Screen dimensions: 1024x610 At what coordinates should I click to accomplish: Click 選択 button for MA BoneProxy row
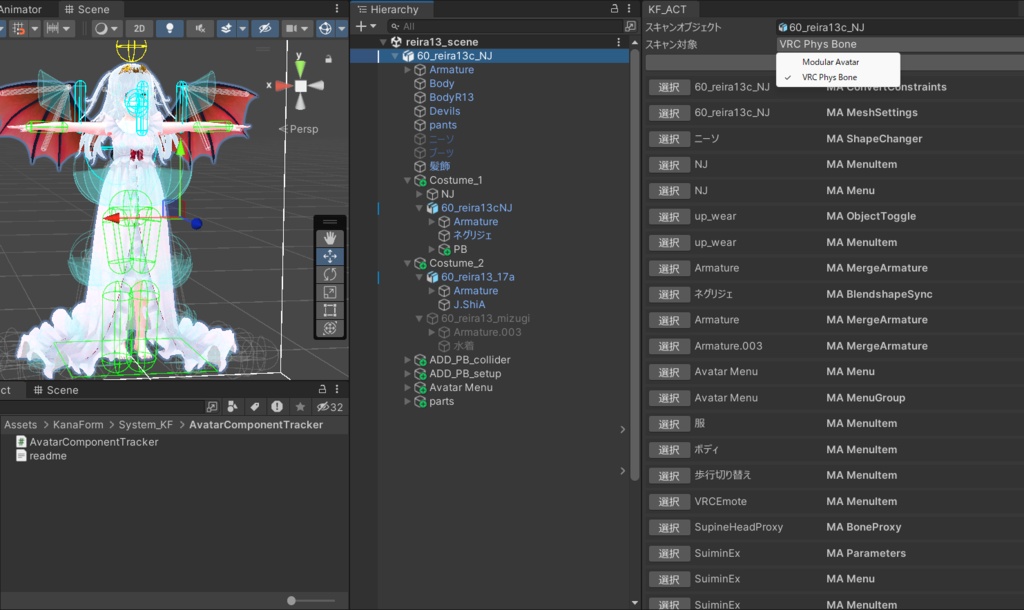[x=669, y=527]
